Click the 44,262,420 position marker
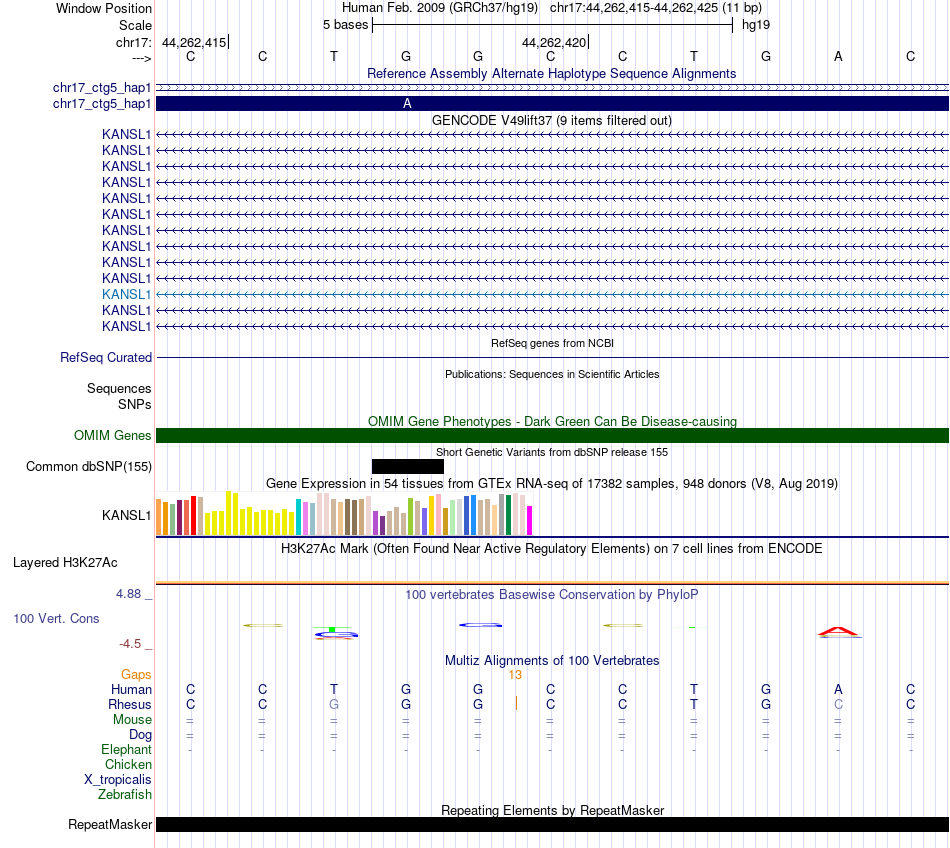 tap(554, 42)
